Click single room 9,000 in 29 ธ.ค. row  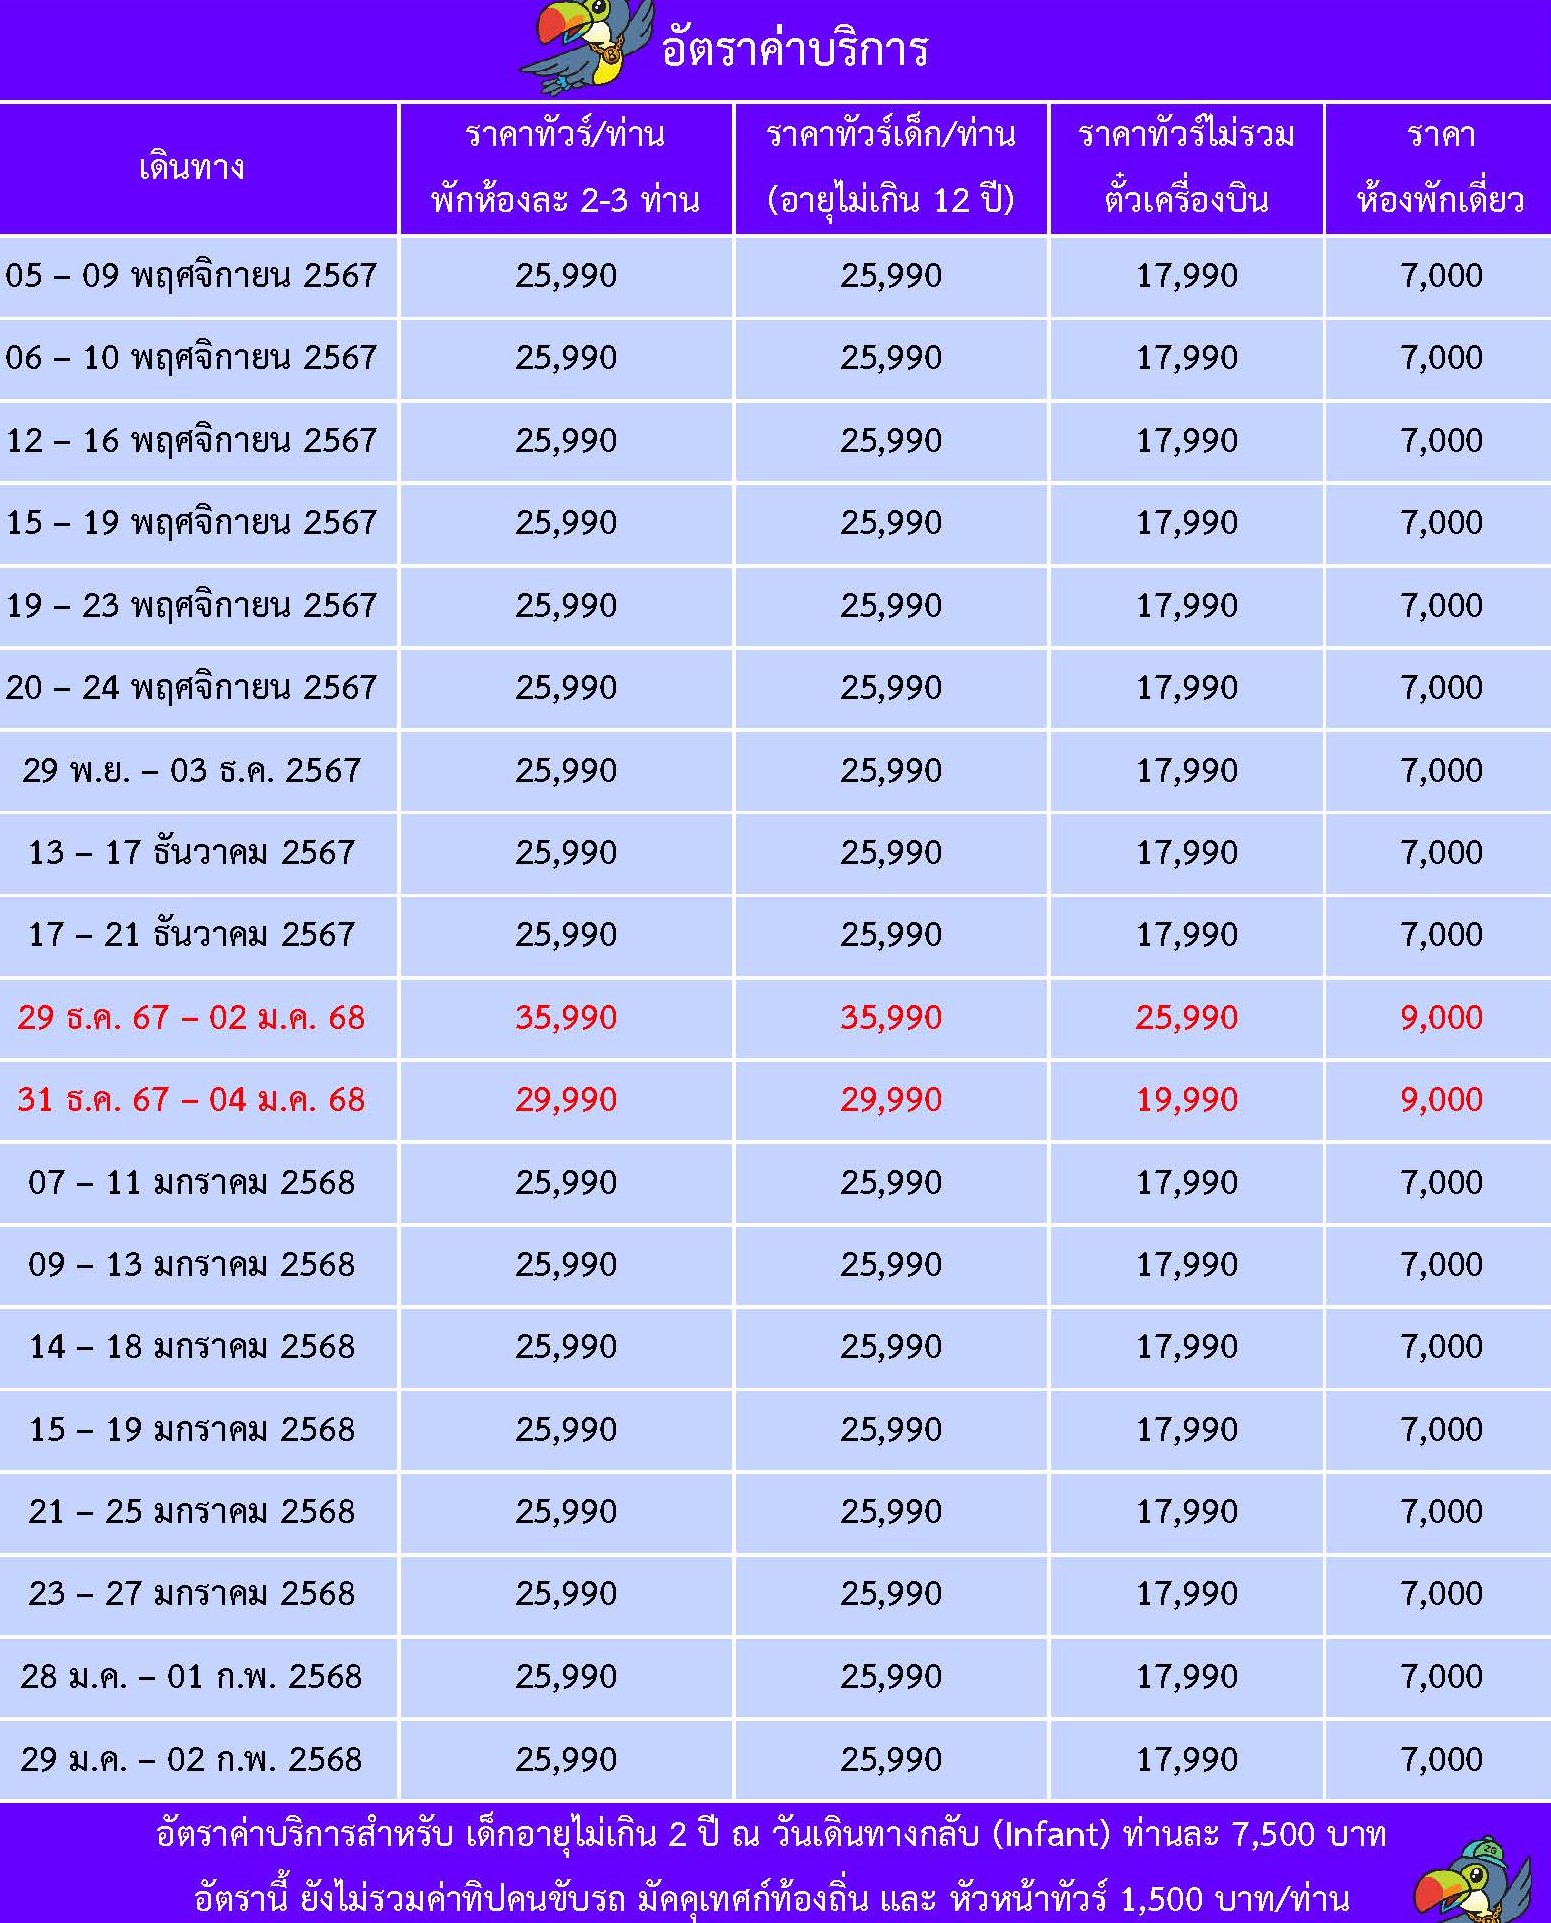[1441, 1017]
